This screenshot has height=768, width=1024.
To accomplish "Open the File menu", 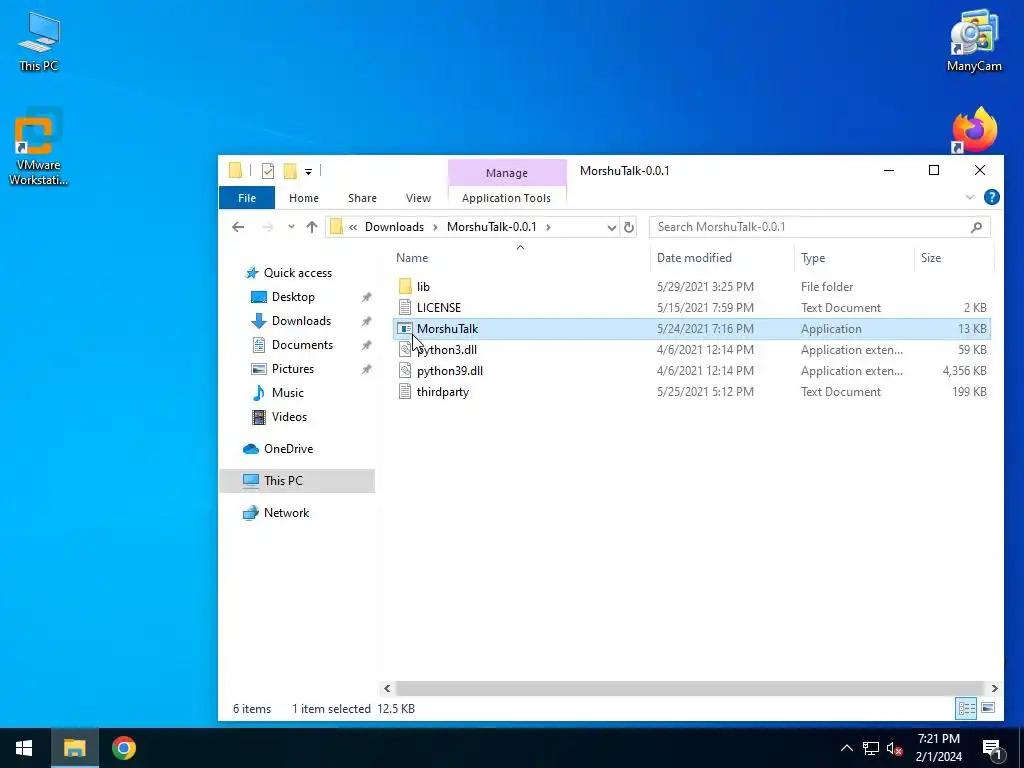I will point(247,198).
